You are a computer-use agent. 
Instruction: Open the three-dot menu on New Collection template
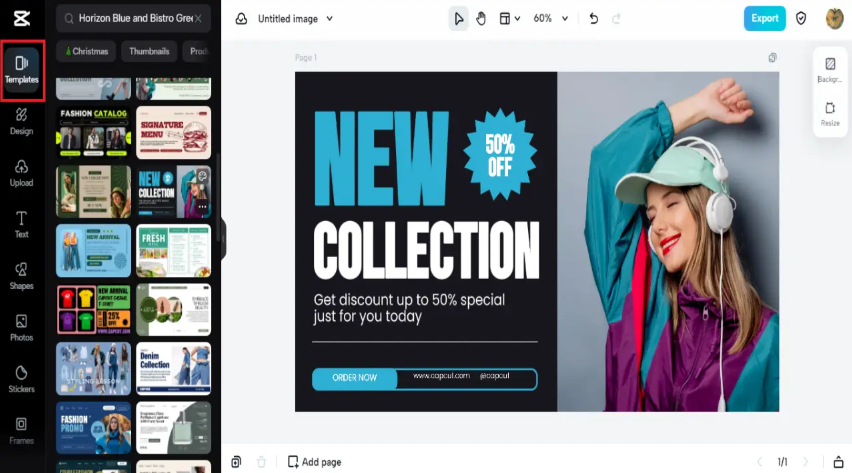coord(203,207)
